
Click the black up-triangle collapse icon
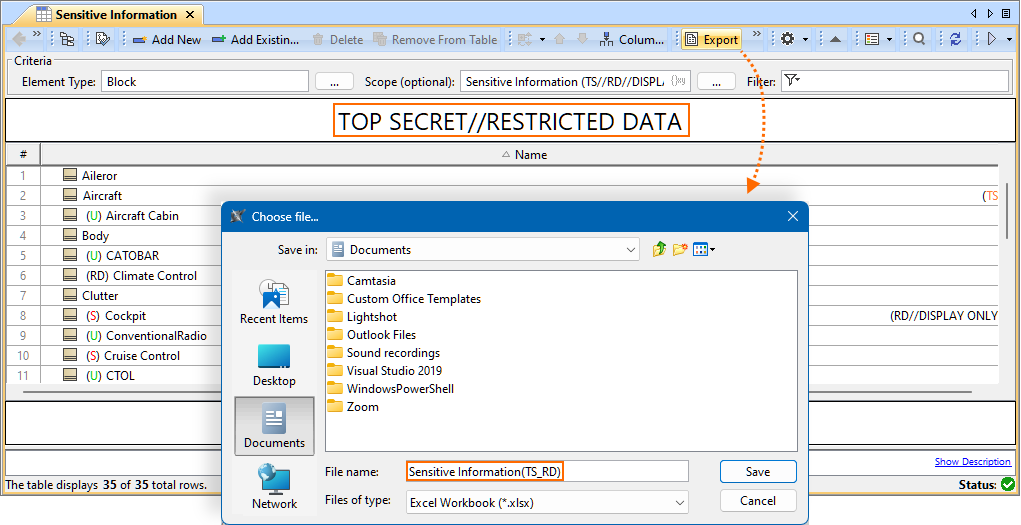[x=836, y=40]
